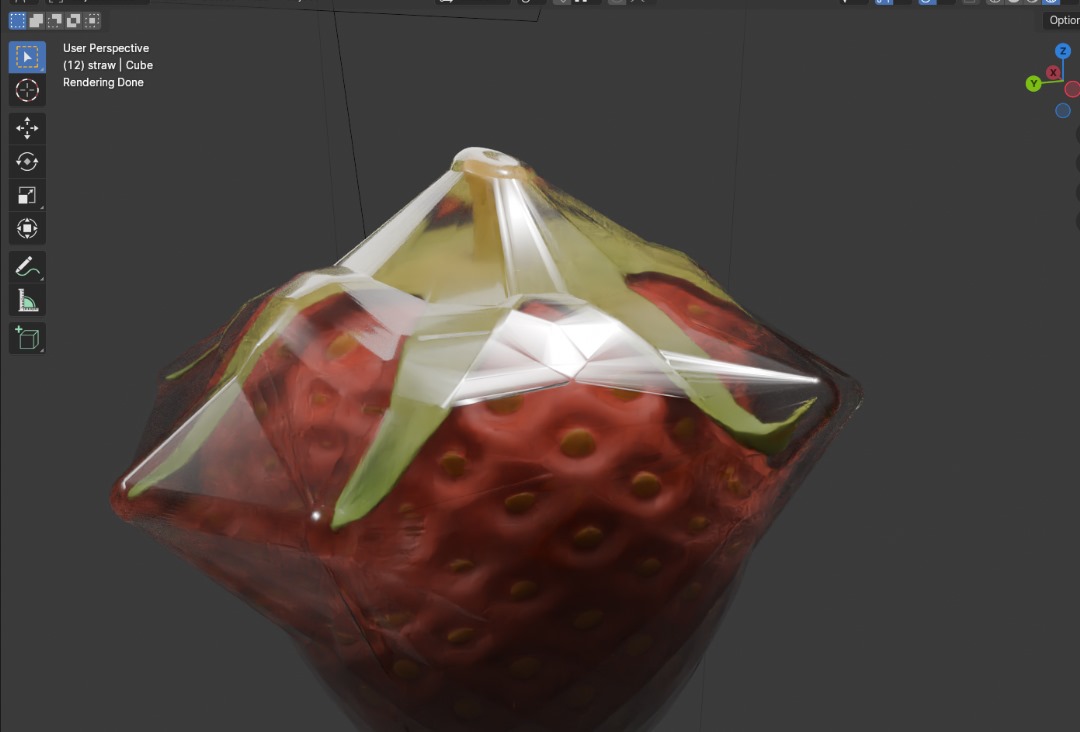The height and width of the screenshot is (732, 1080).
Task: Set selection mode to Subtract
Action: click(x=54, y=21)
